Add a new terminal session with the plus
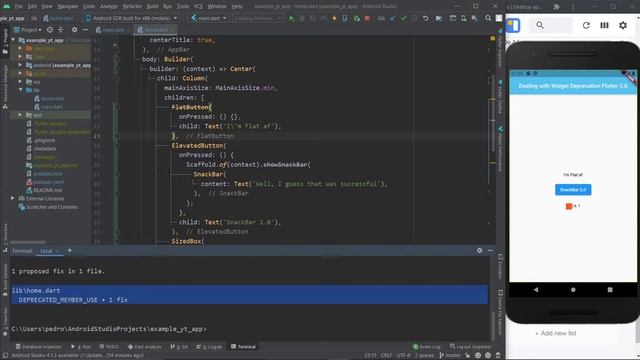This screenshot has height=360, width=640. coord(69,251)
